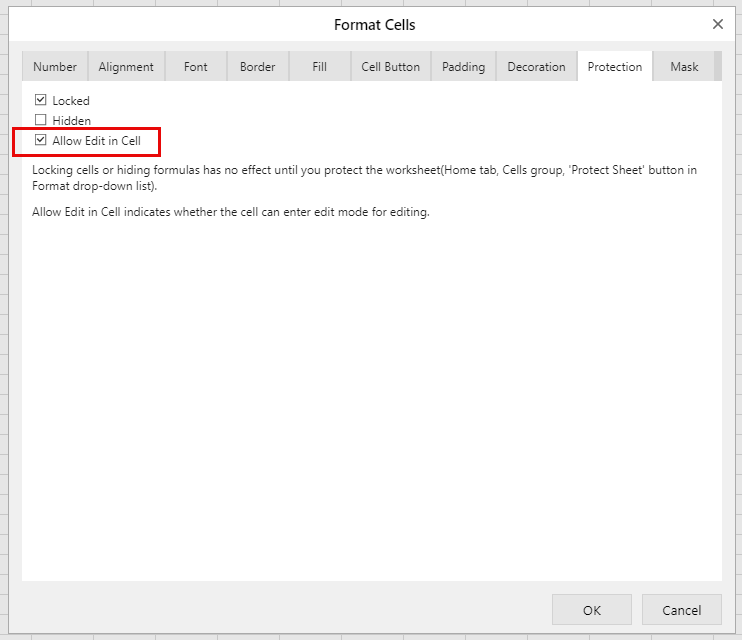Go to the Font tab
742x640 pixels.
pyautogui.click(x=196, y=67)
